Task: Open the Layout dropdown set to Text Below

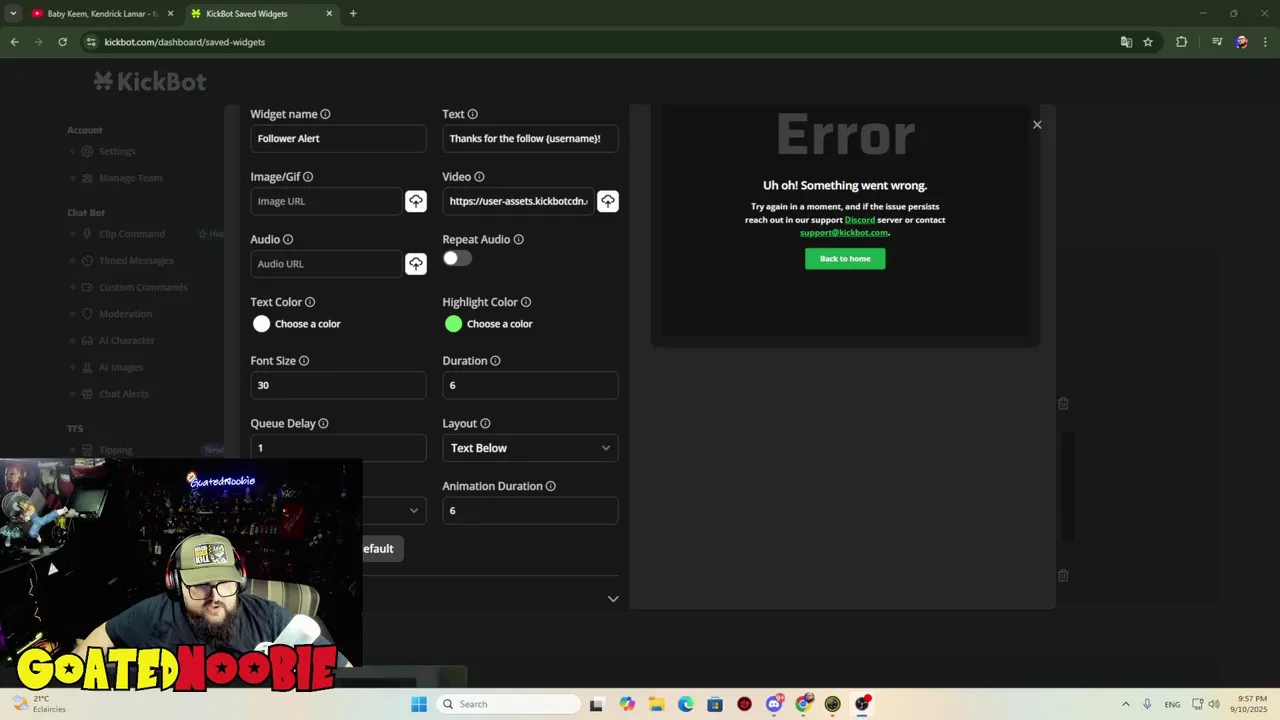Action: point(530,448)
